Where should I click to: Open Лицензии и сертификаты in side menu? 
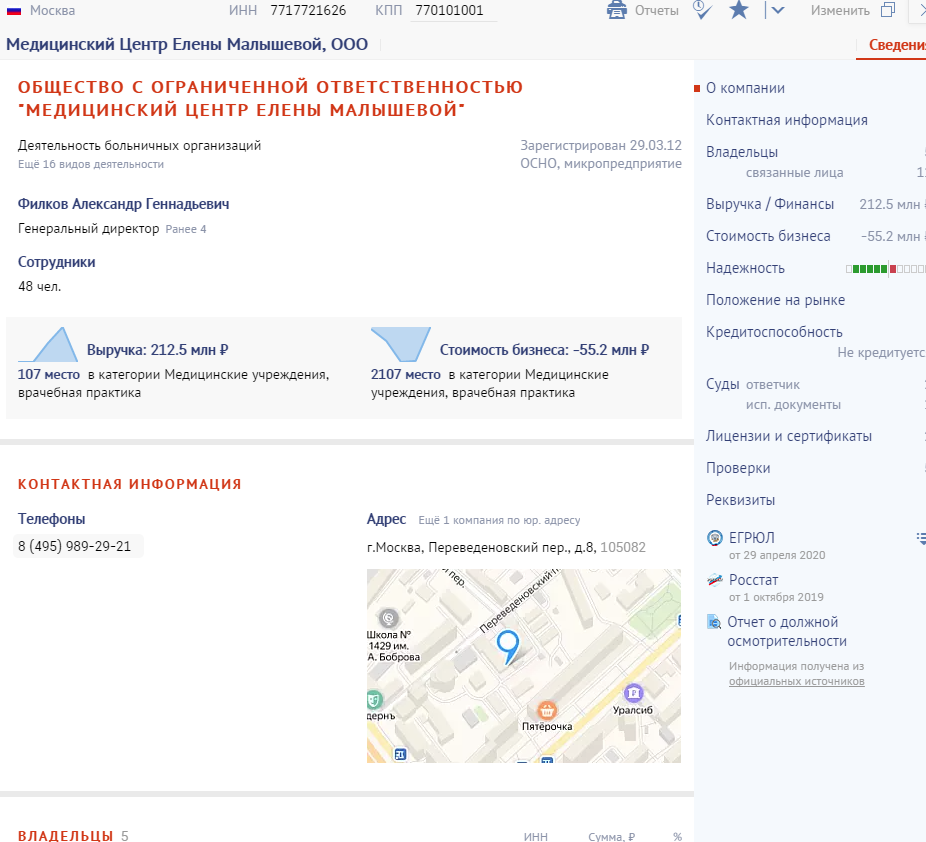pyautogui.click(x=789, y=436)
